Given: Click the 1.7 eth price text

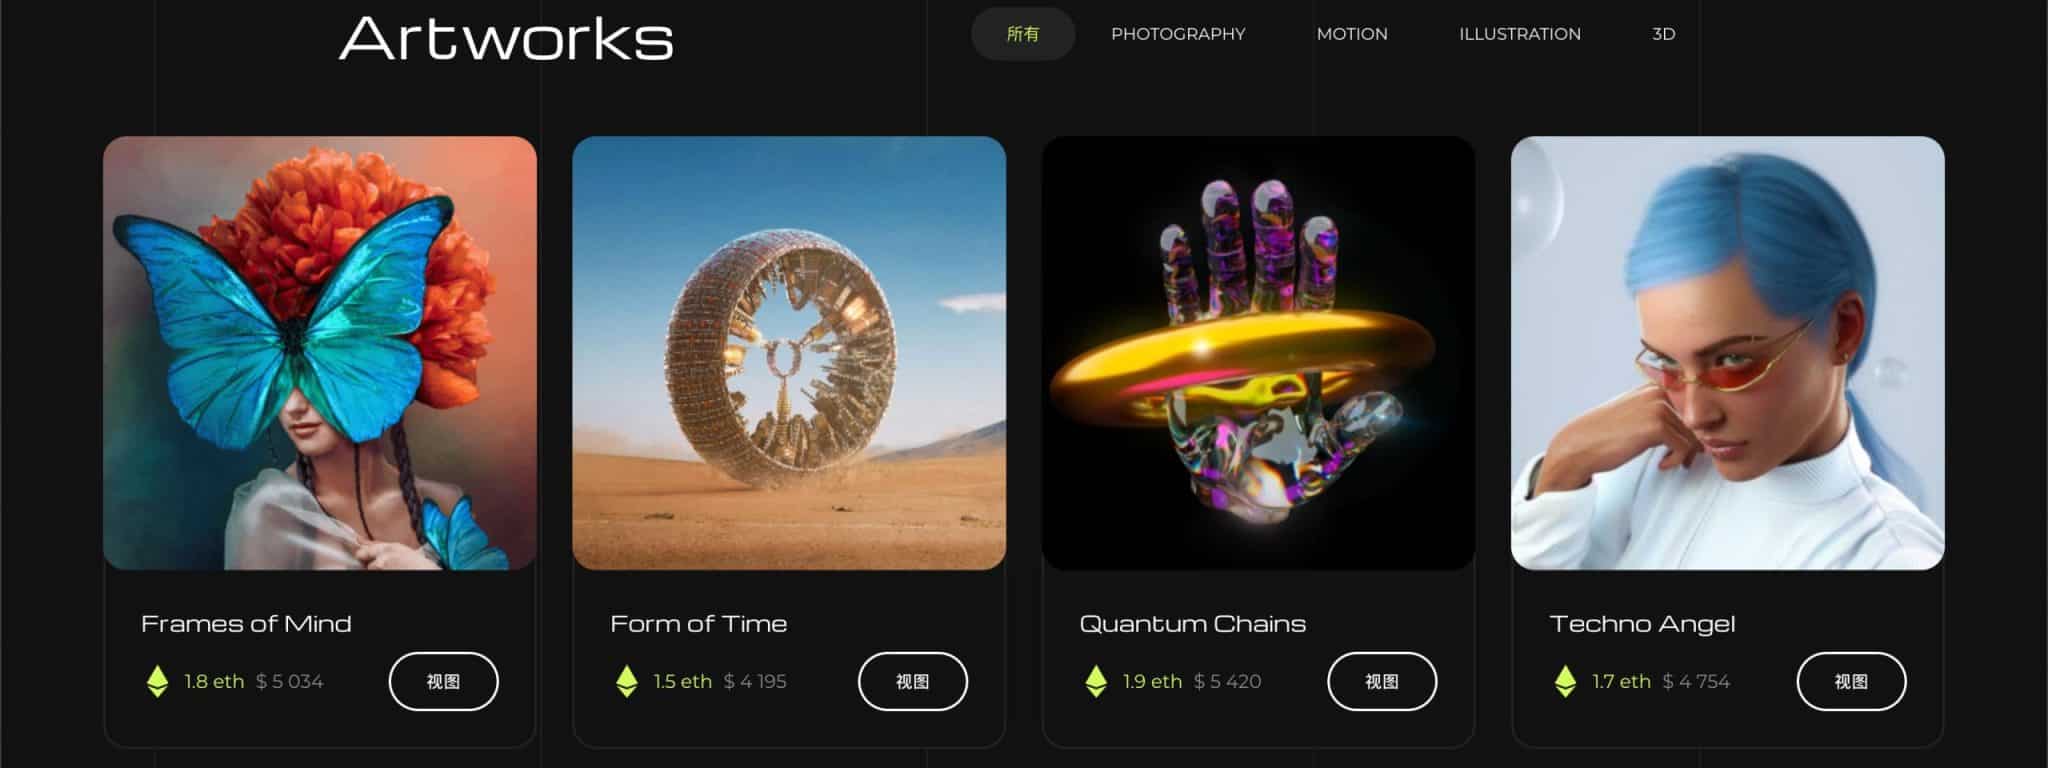Looking at the screenshot, I should [x=1621, y=681].
